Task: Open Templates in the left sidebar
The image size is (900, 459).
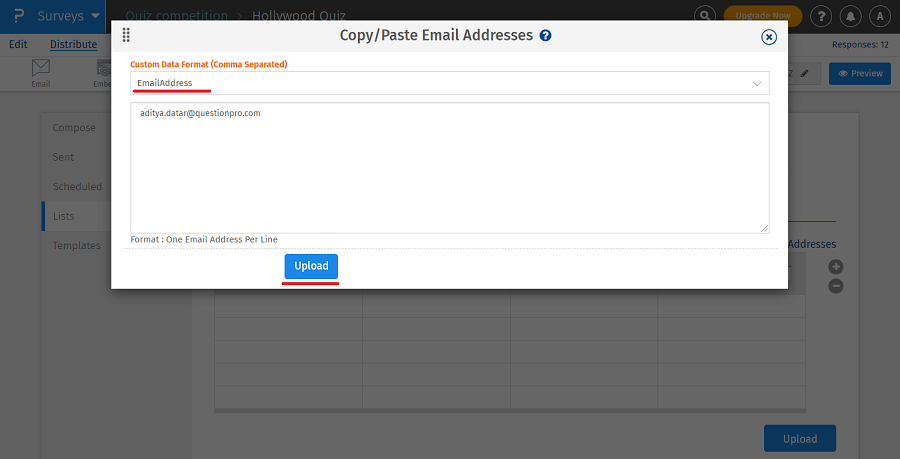Action: pyautogui.click(x=77, y=245)
